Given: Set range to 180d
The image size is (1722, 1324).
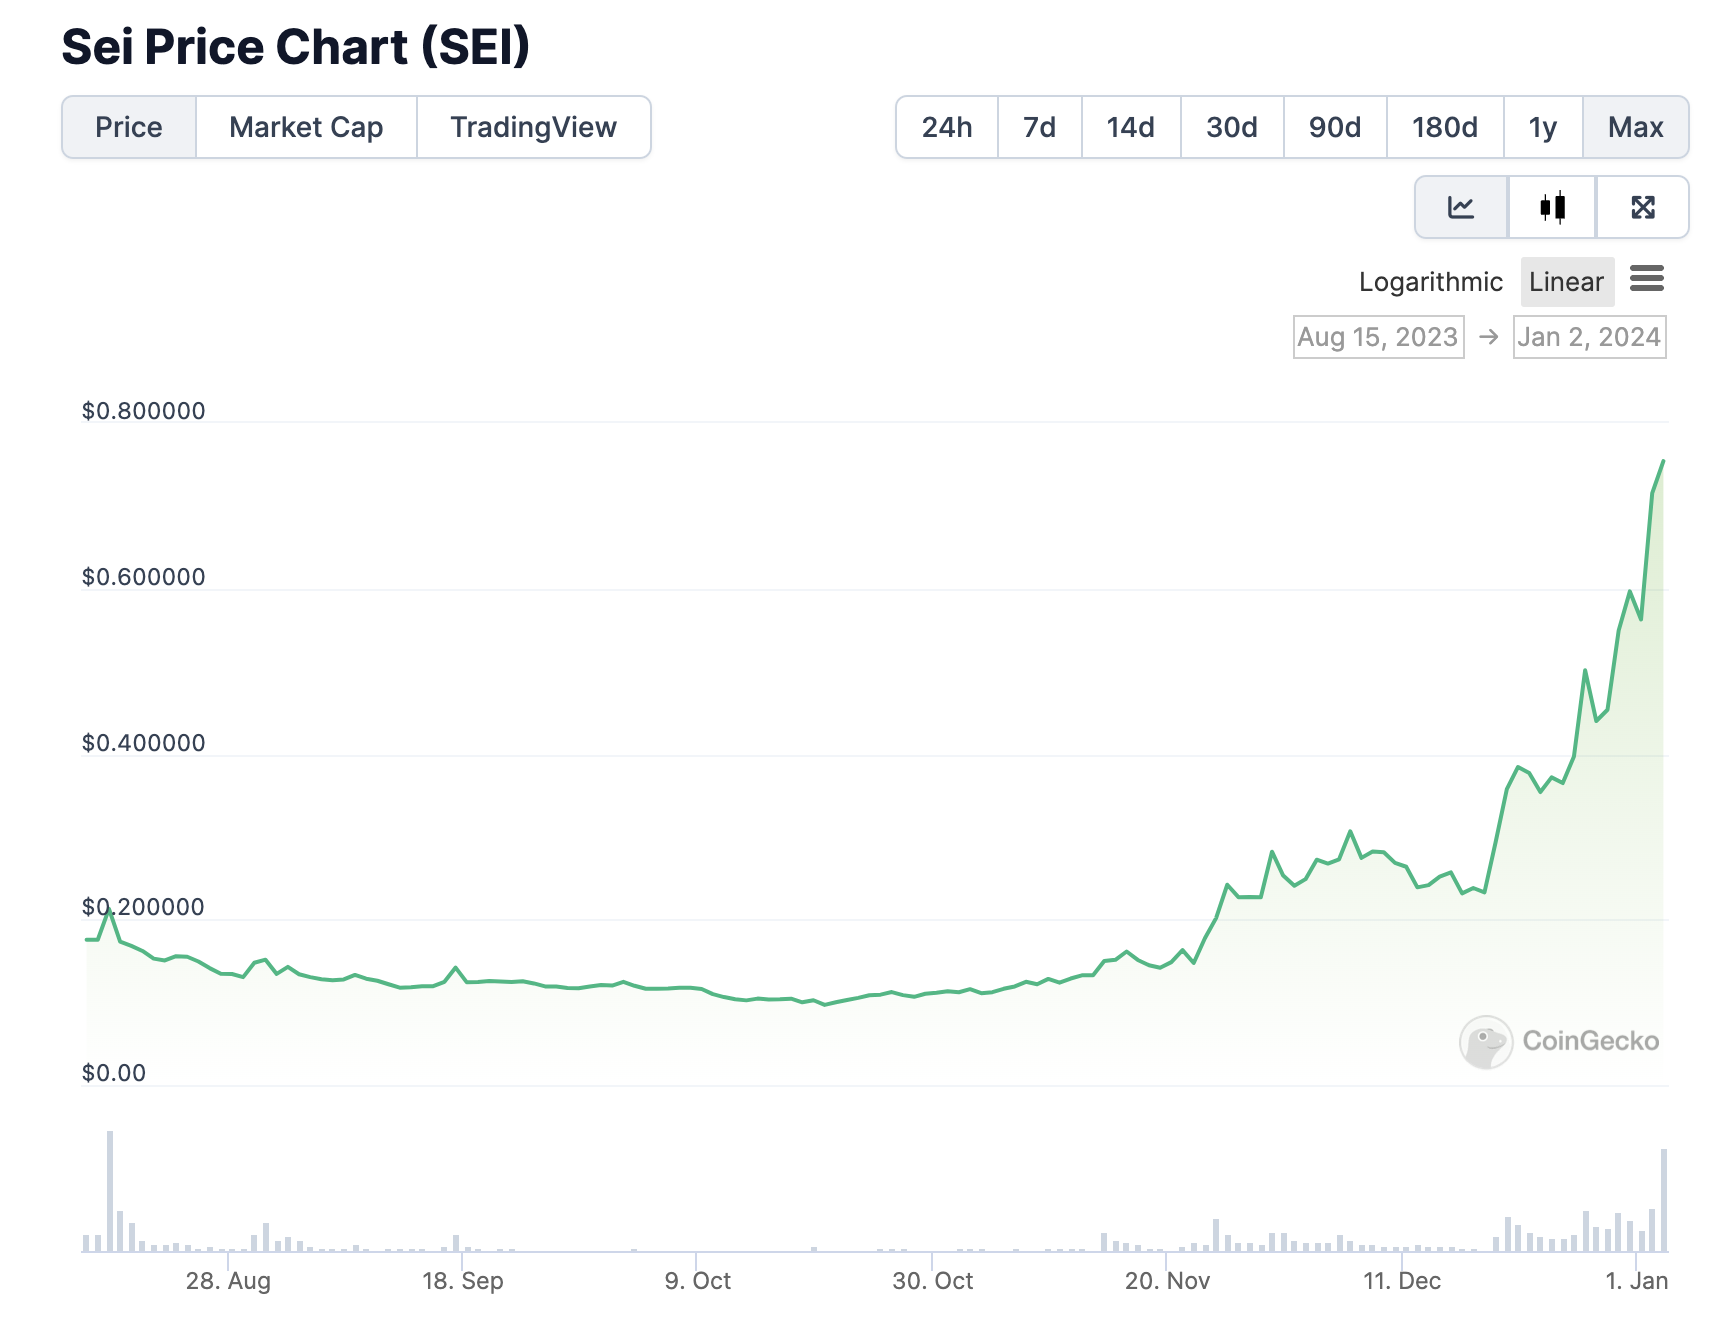Looking at the screenshot, I should click(x=1445, y=127).
